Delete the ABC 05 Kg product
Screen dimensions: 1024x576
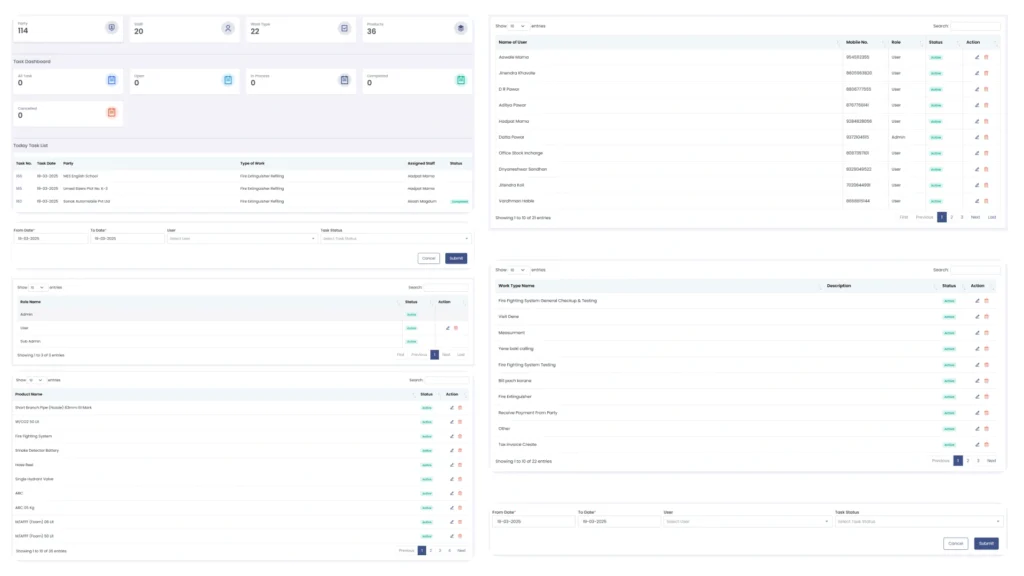click(x=460, y=508)
